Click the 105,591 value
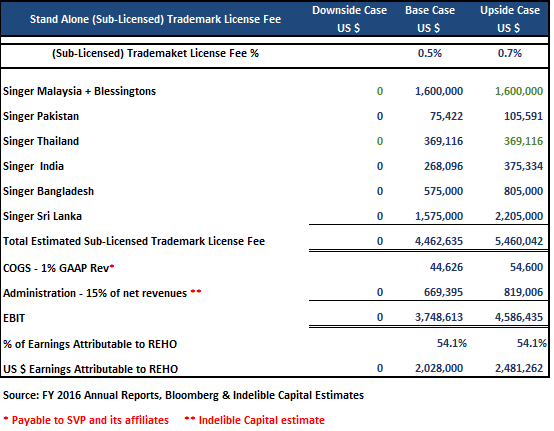 (523, 116)
